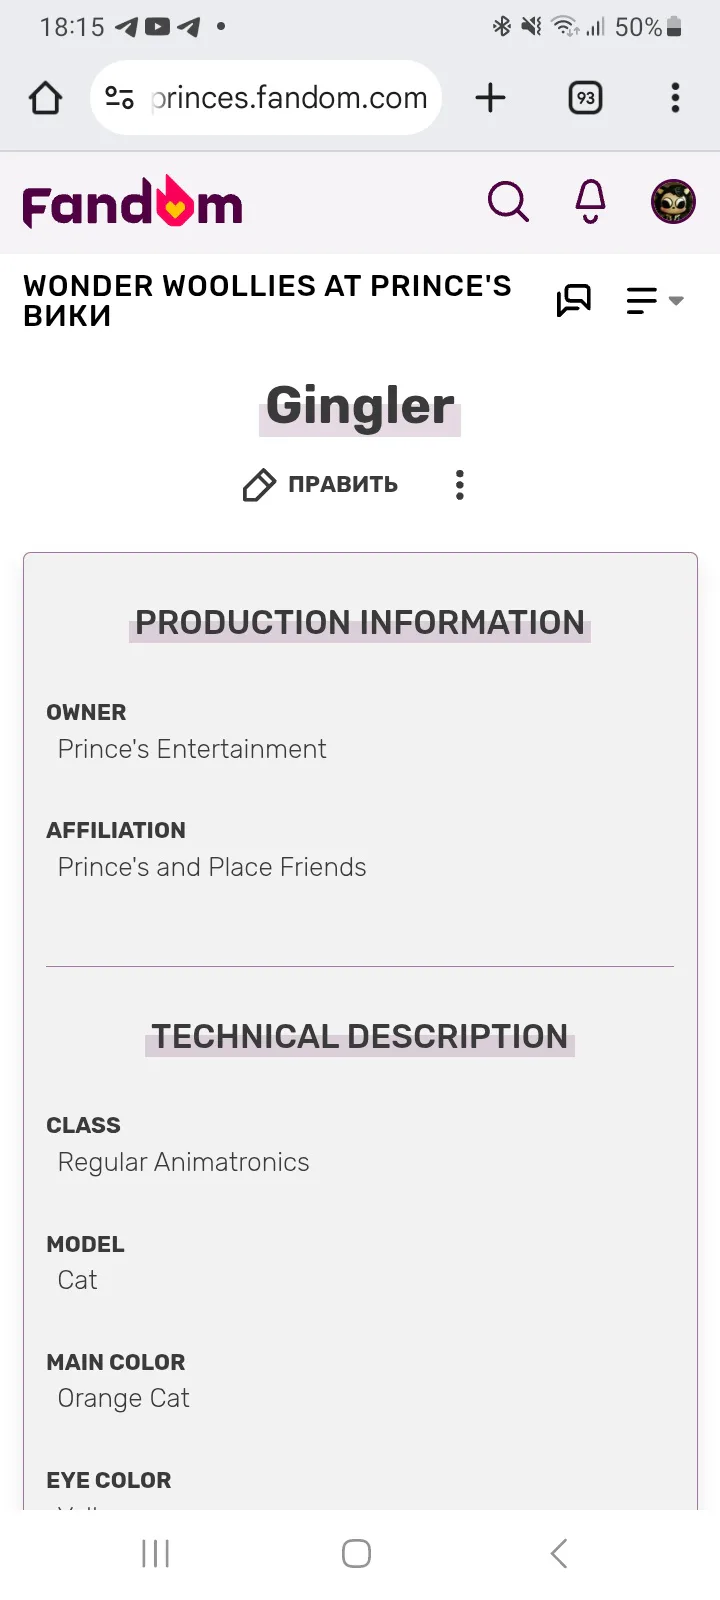Select the Gingler page heading
This screenshot has height=1600, width=720.
pyautogui.click(x=360, y=406)
